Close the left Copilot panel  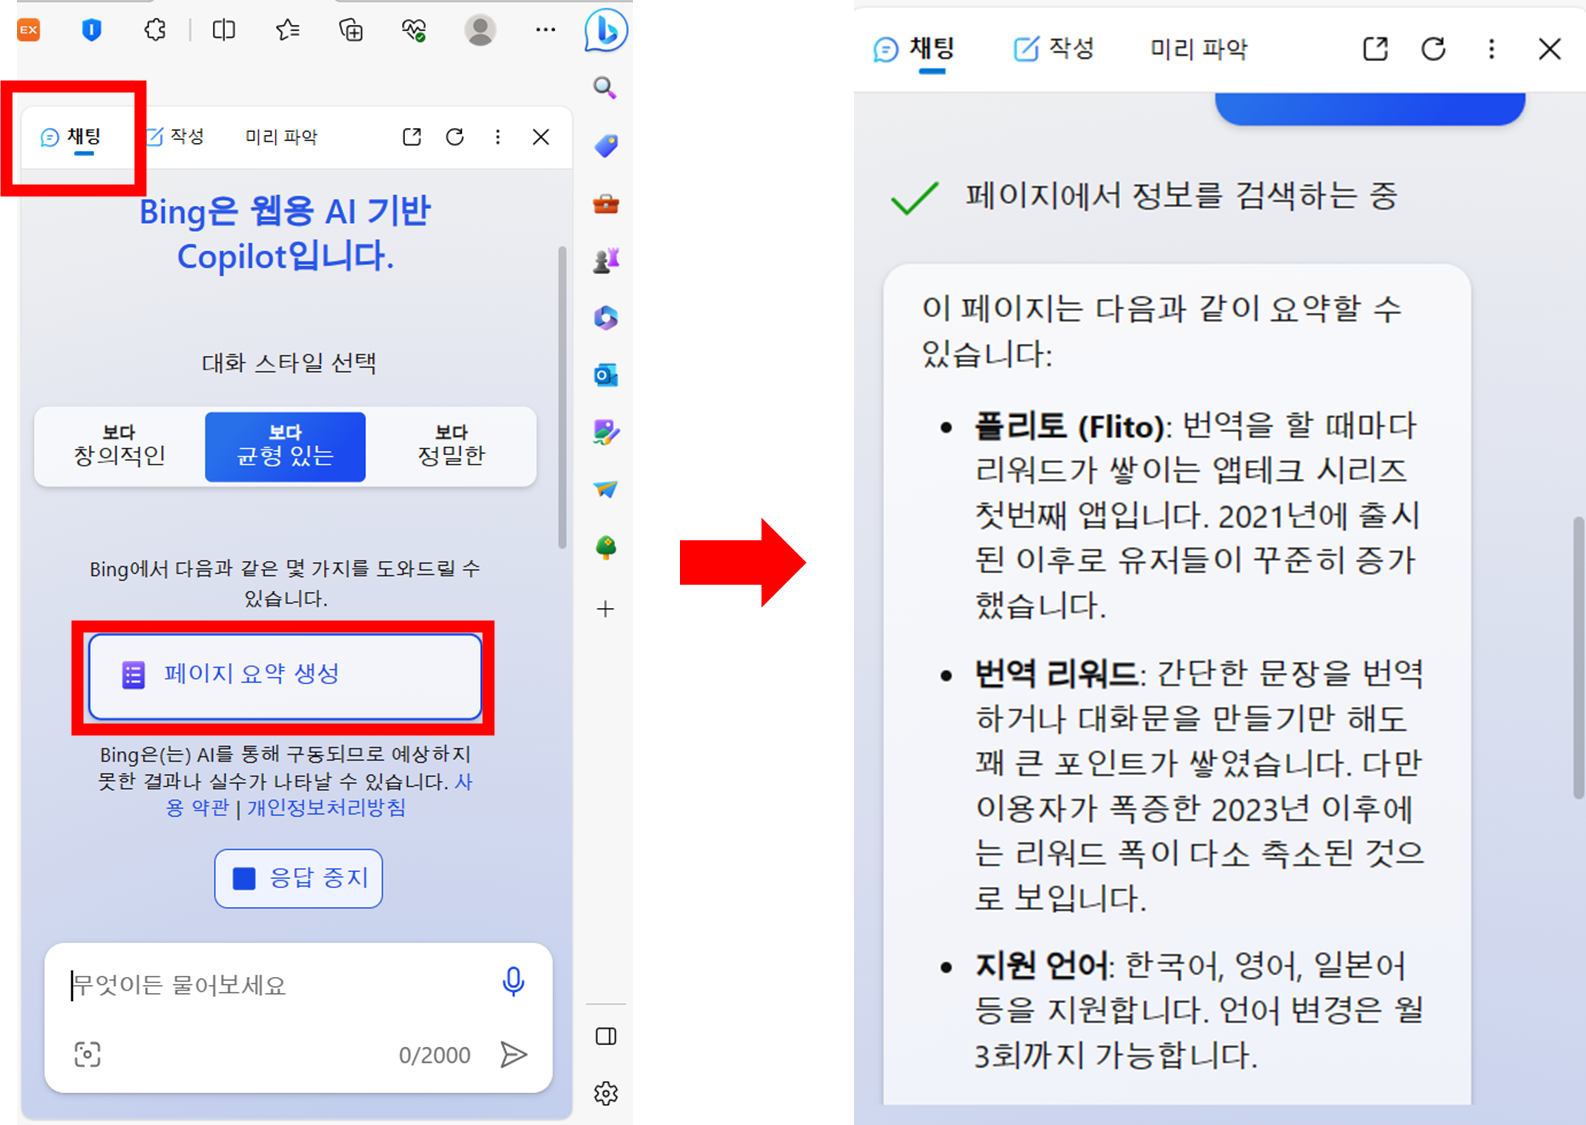tap(541, 137)
